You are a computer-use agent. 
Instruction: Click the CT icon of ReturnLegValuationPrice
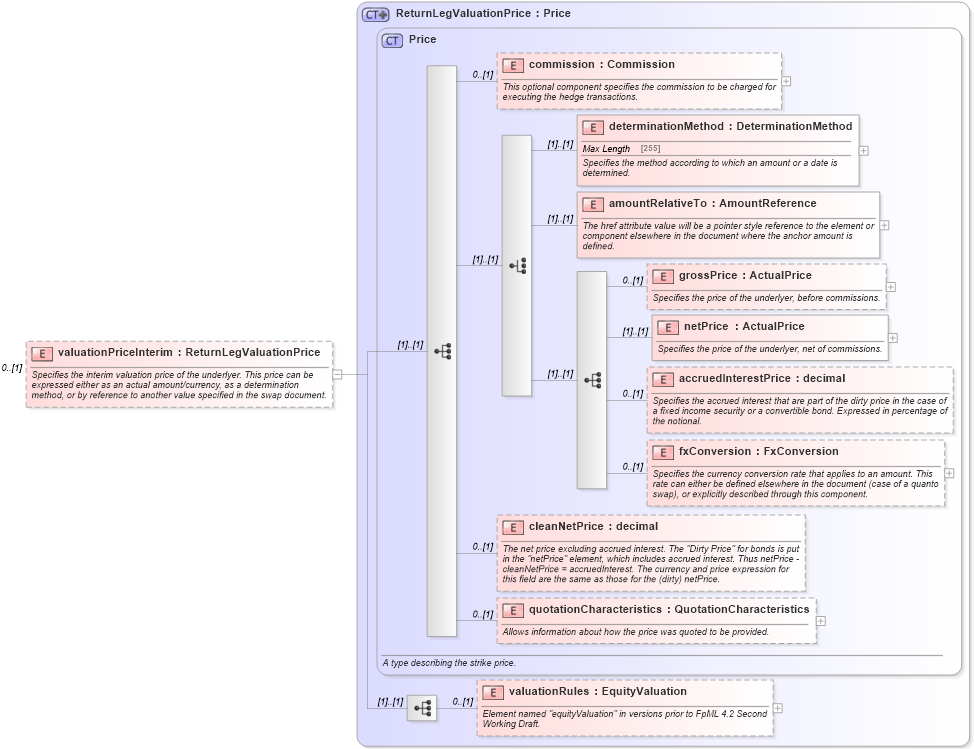point(376,14)
